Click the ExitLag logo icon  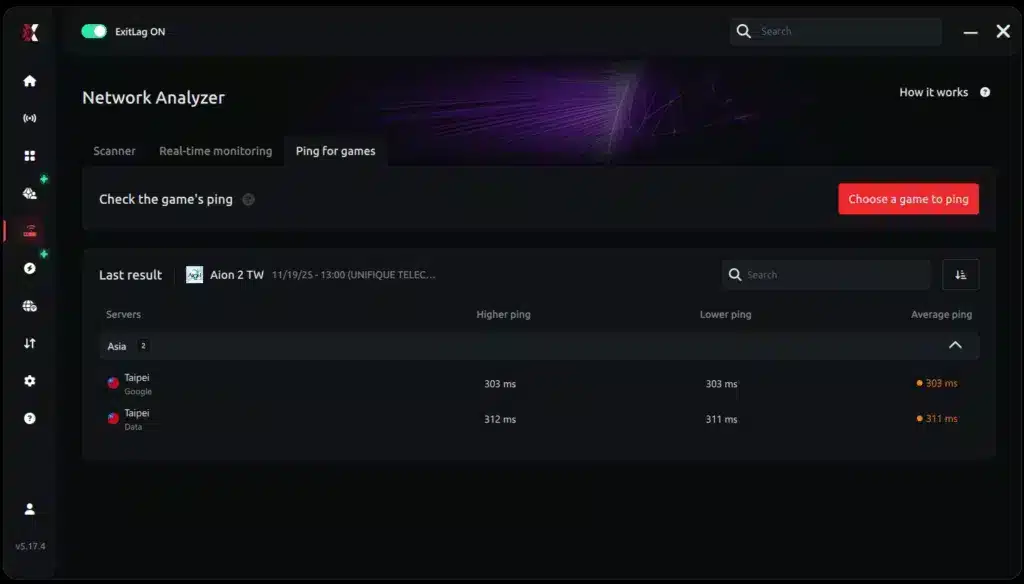[30, 32]
